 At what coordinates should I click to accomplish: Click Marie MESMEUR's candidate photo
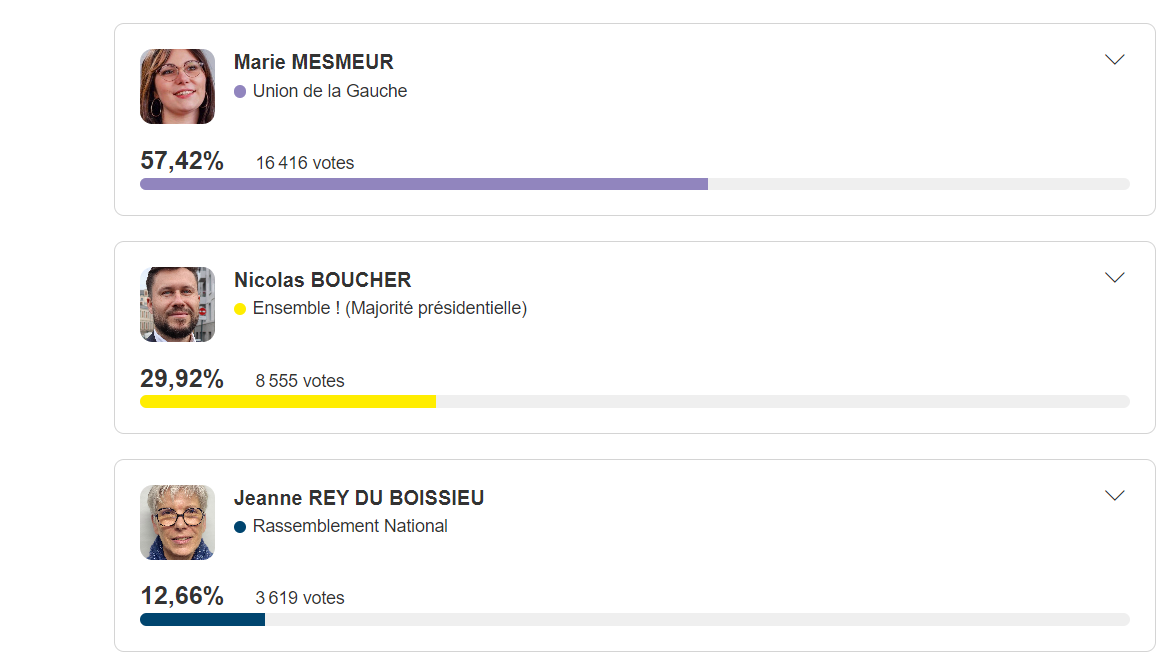(x=177, y=86)
